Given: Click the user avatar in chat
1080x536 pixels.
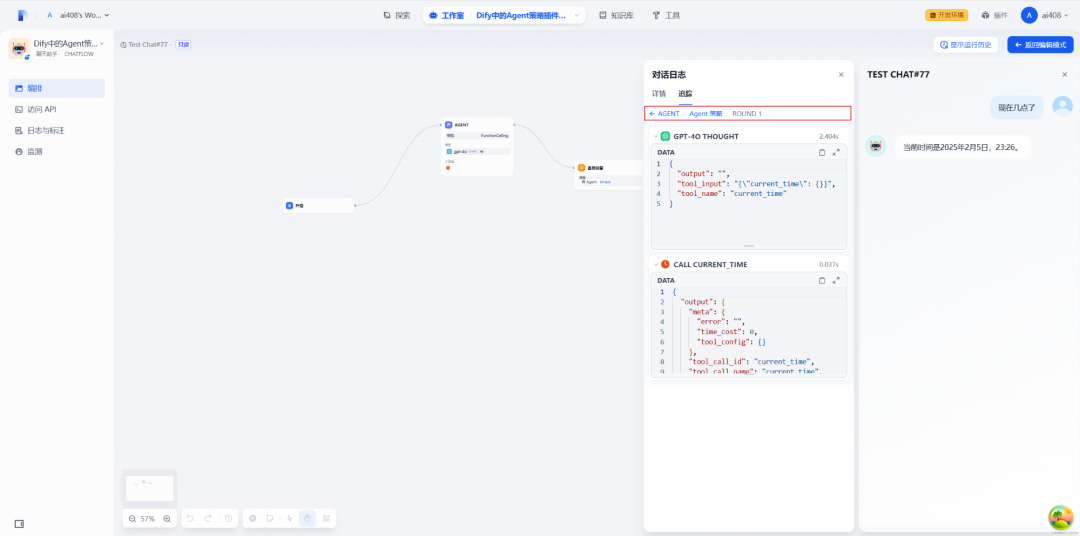Looking at the screenshot, I should tap(1063, 106).
